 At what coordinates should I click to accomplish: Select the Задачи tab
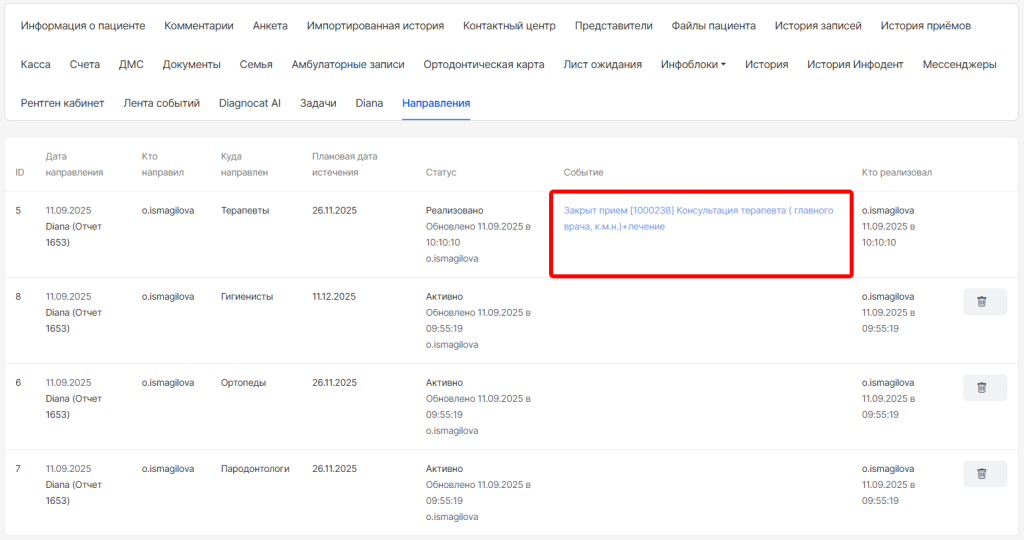tap(318, 103)
